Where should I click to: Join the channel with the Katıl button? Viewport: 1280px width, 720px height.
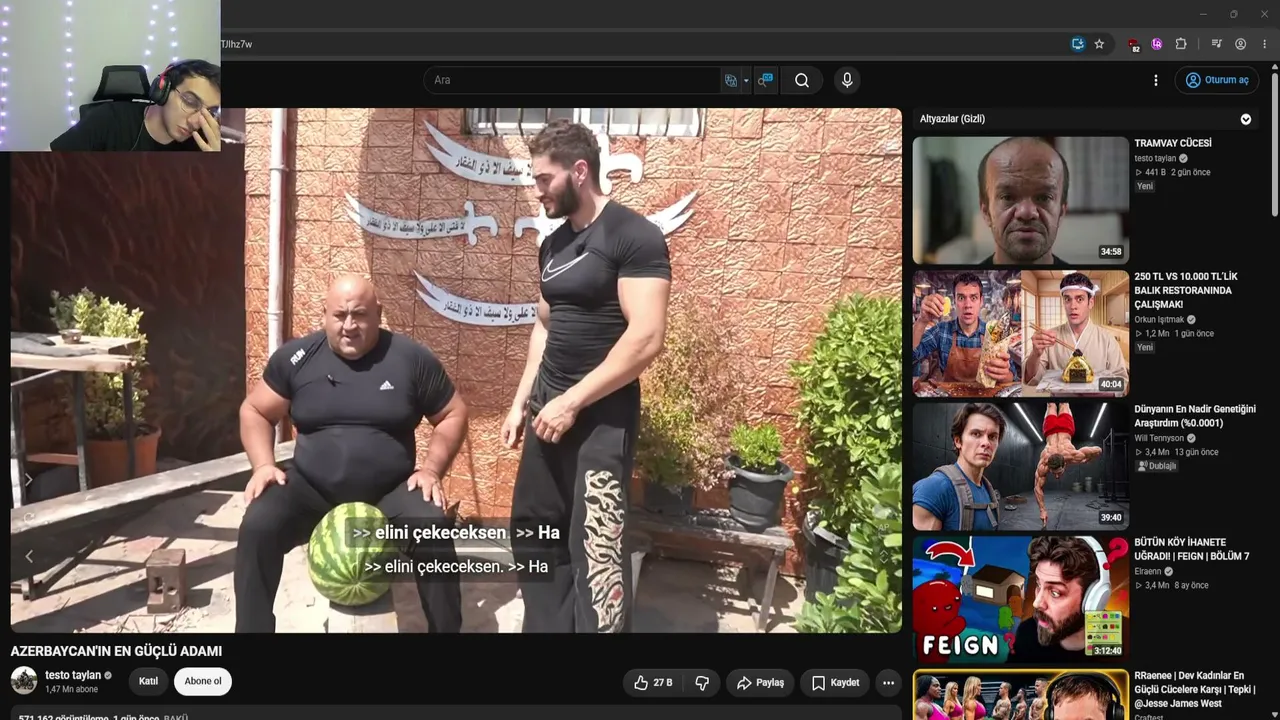tap(148, 681)
